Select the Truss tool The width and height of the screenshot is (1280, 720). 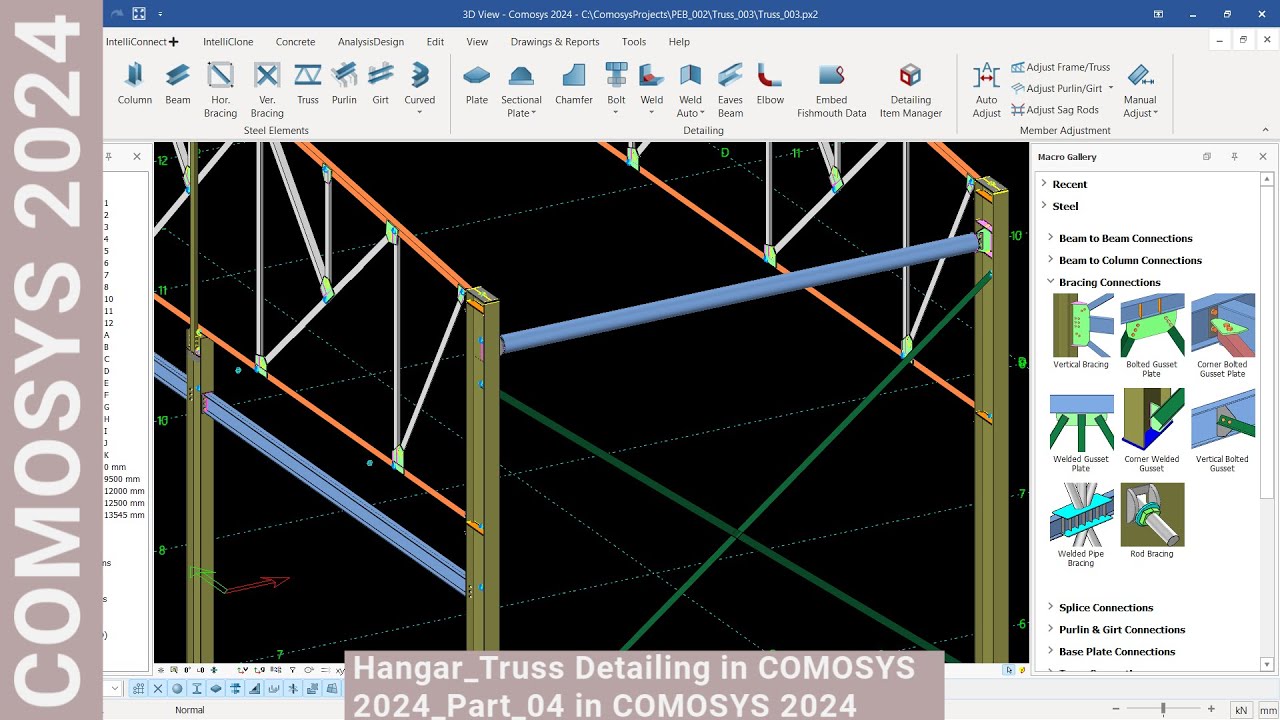point(308,84)
